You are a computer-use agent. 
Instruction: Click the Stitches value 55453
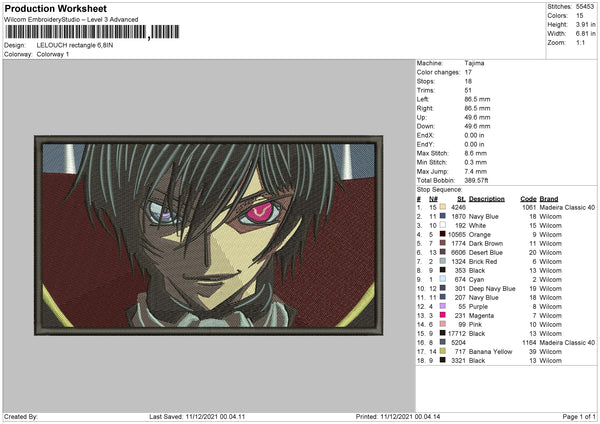coord(585,7)
